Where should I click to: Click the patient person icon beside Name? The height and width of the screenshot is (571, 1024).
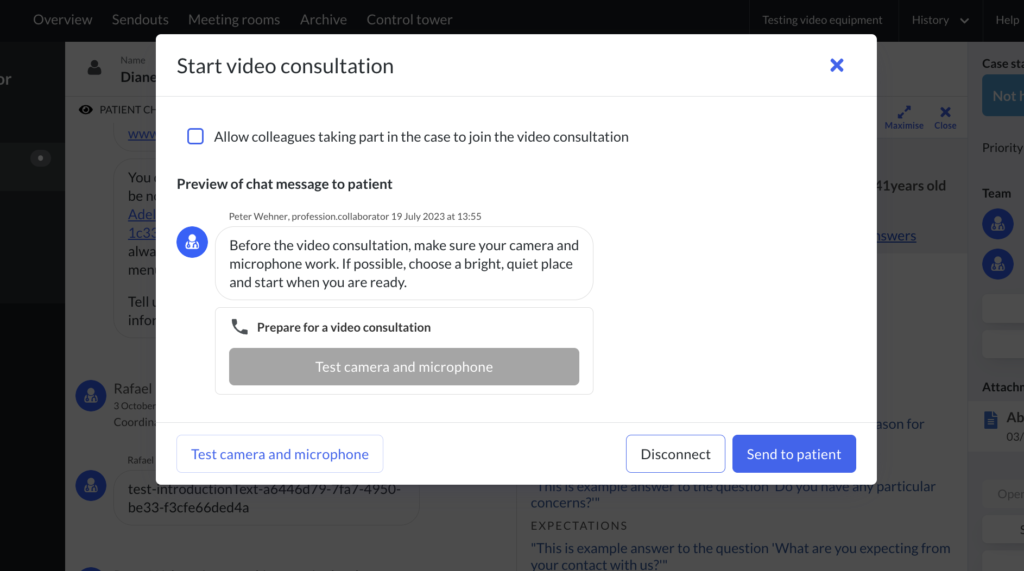tap(95, 67)
